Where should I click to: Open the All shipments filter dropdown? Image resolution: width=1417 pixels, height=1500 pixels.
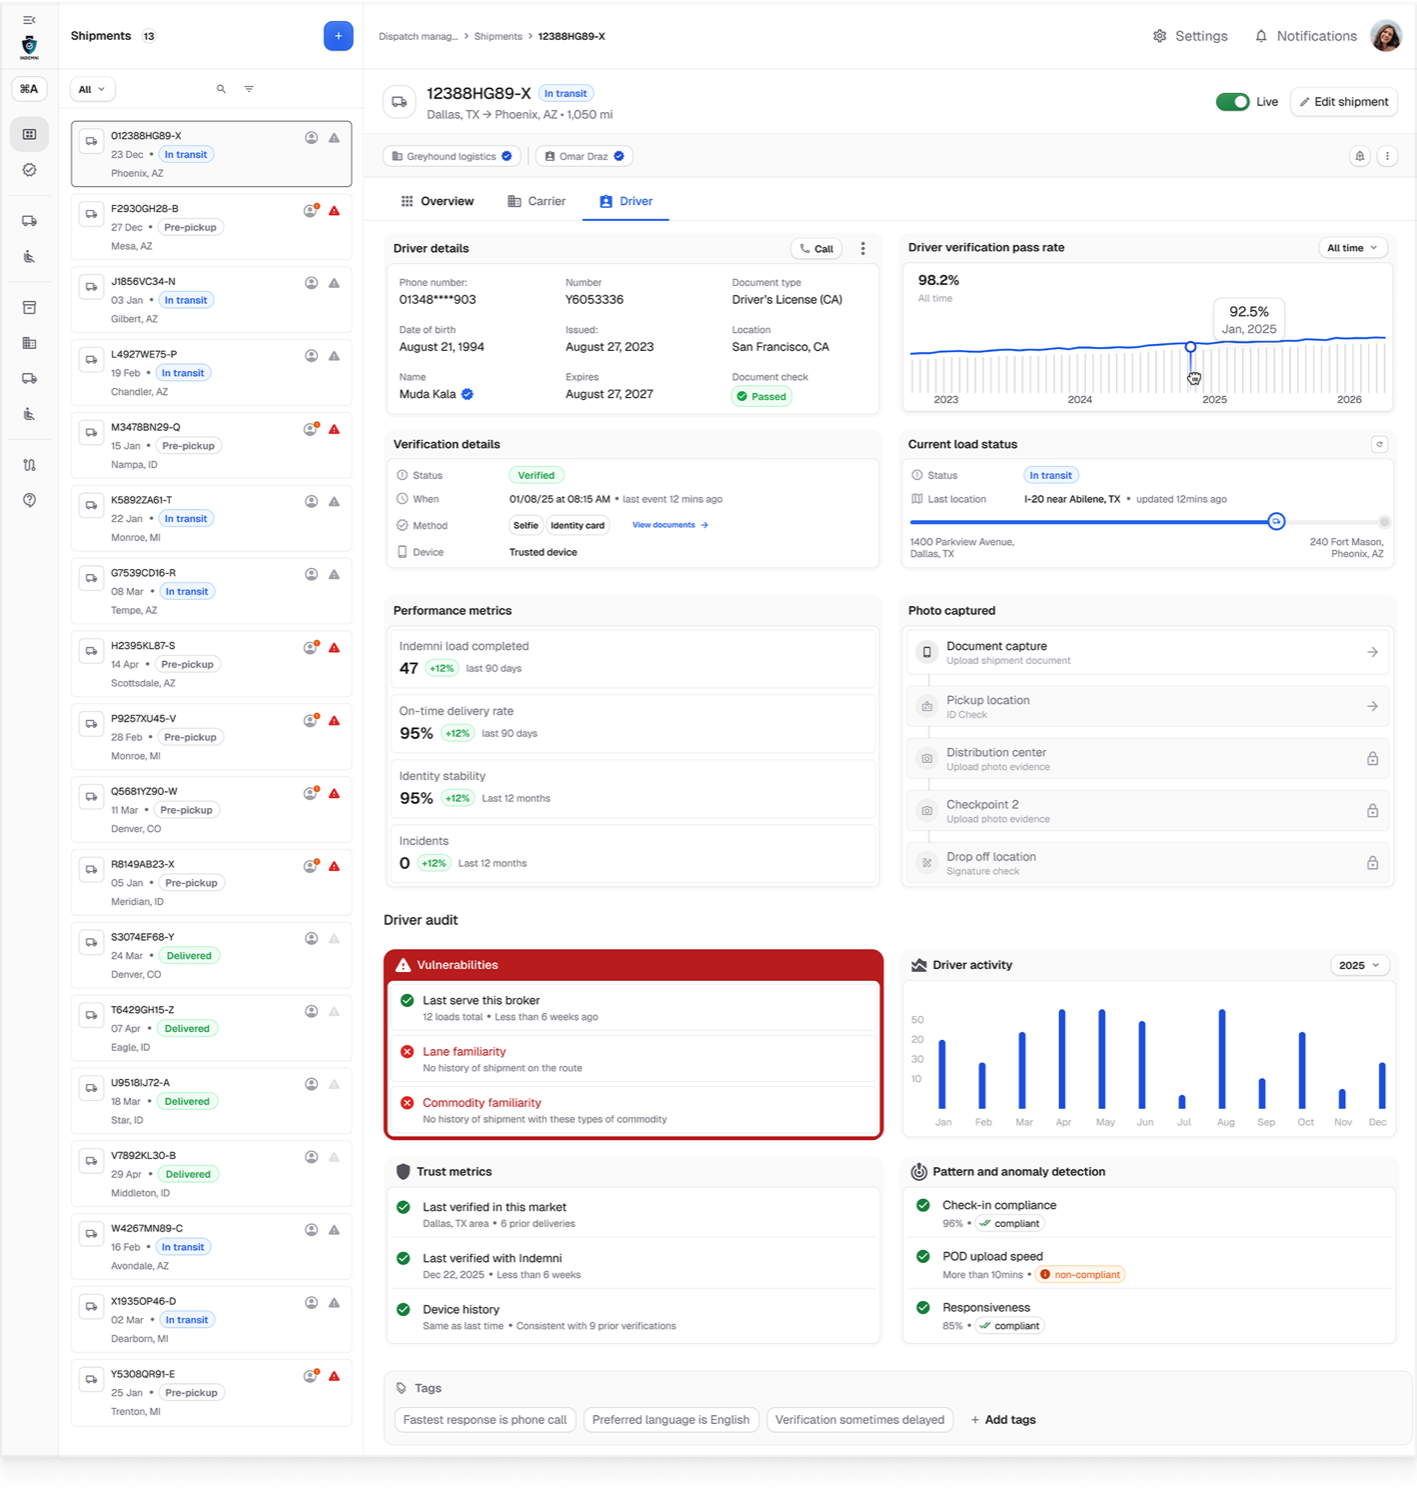point(92,89)
